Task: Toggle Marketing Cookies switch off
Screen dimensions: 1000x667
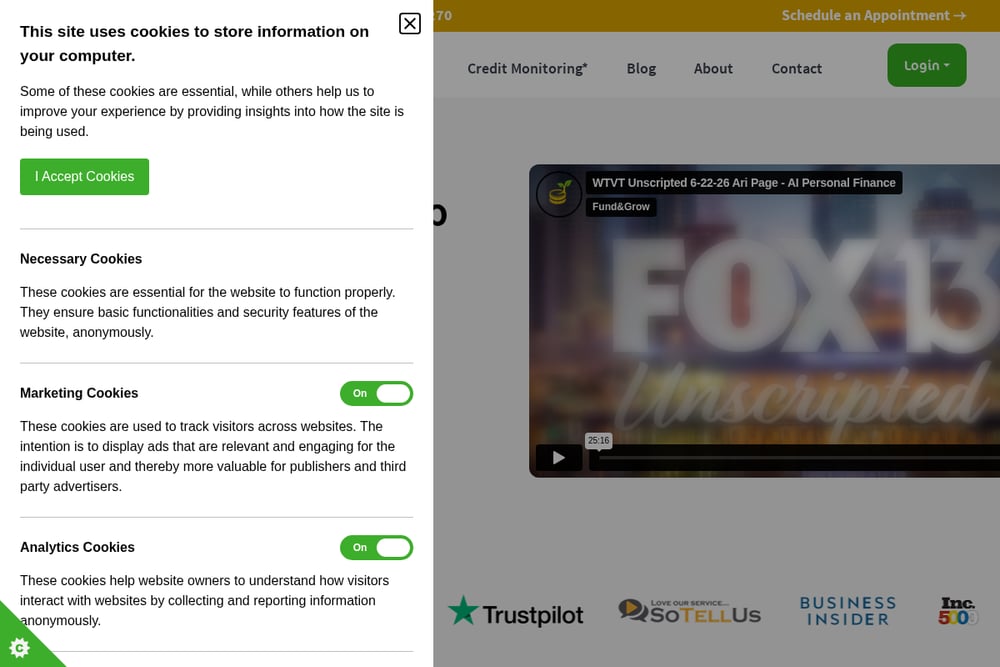Action: (376, 393)
